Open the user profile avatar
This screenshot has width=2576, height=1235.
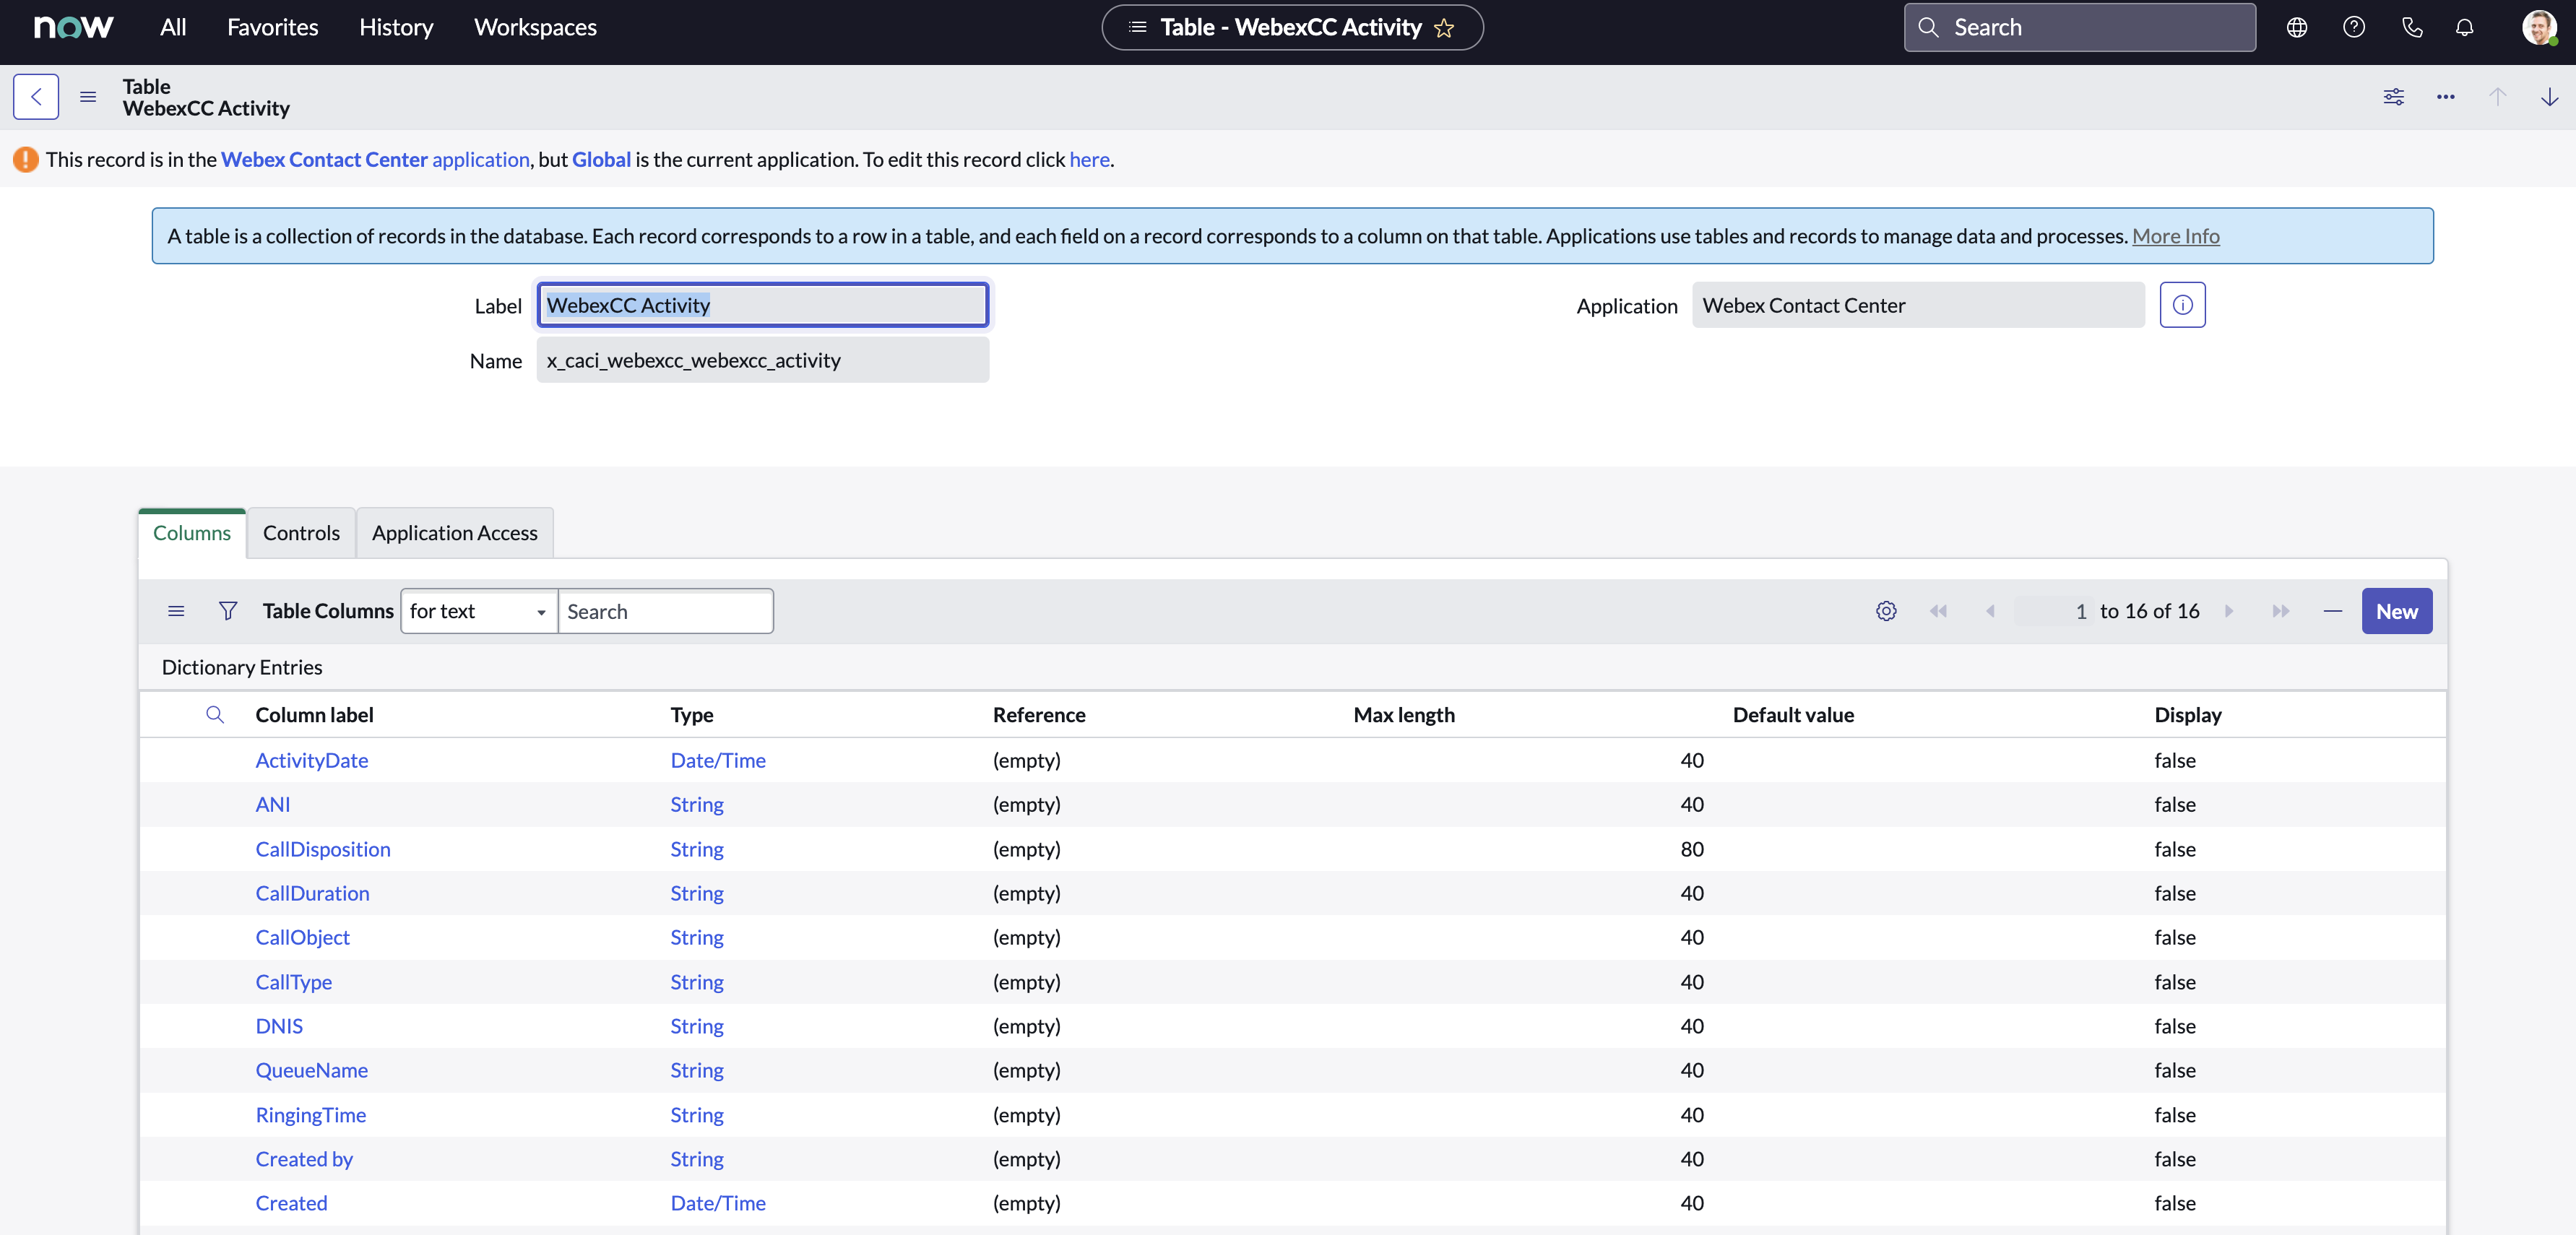coord(2539,28)
